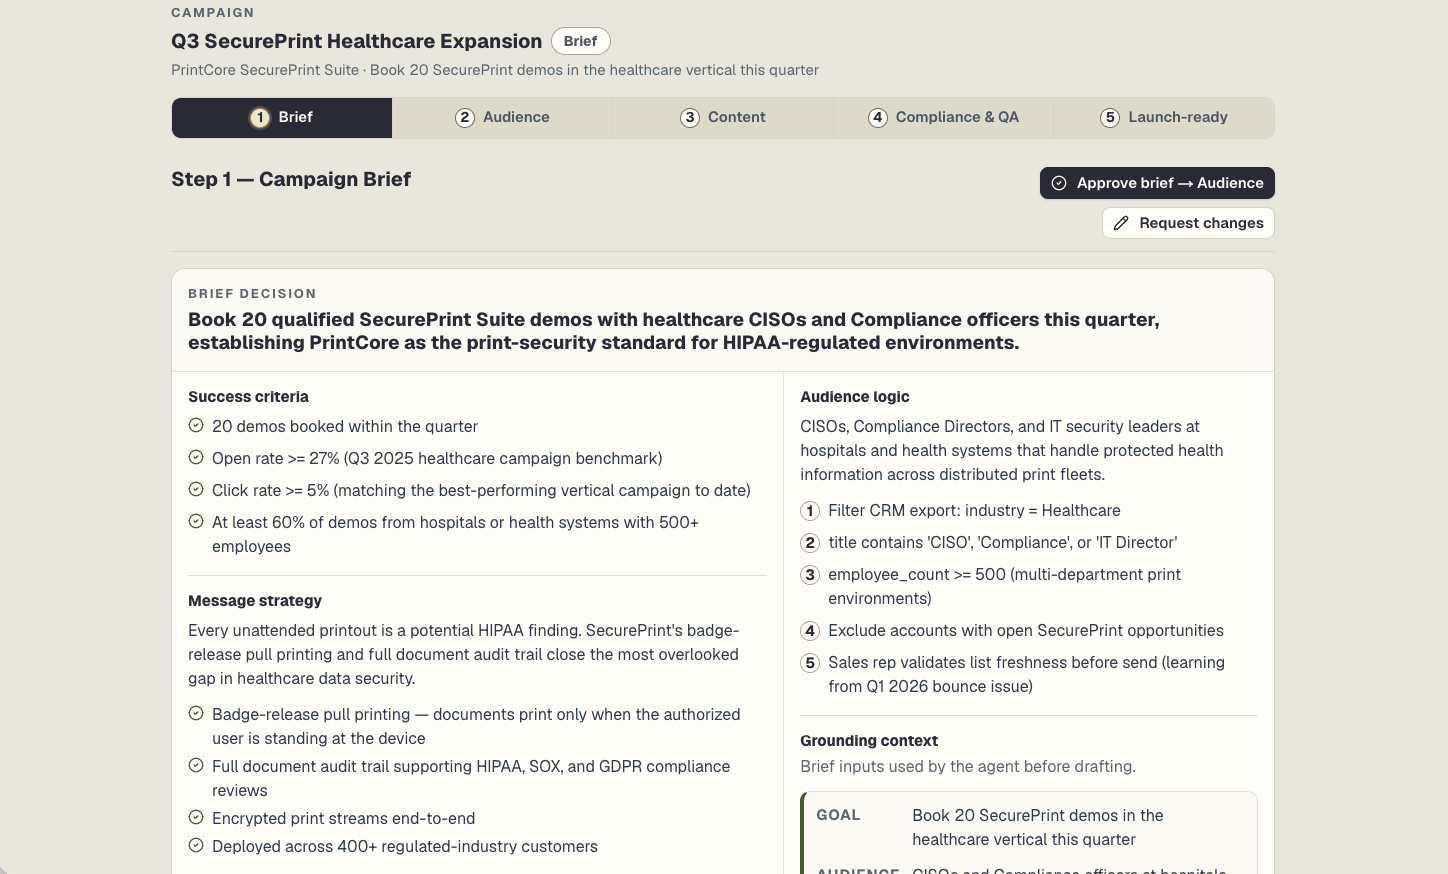Approve the brief and continue to Audience

1157,183
